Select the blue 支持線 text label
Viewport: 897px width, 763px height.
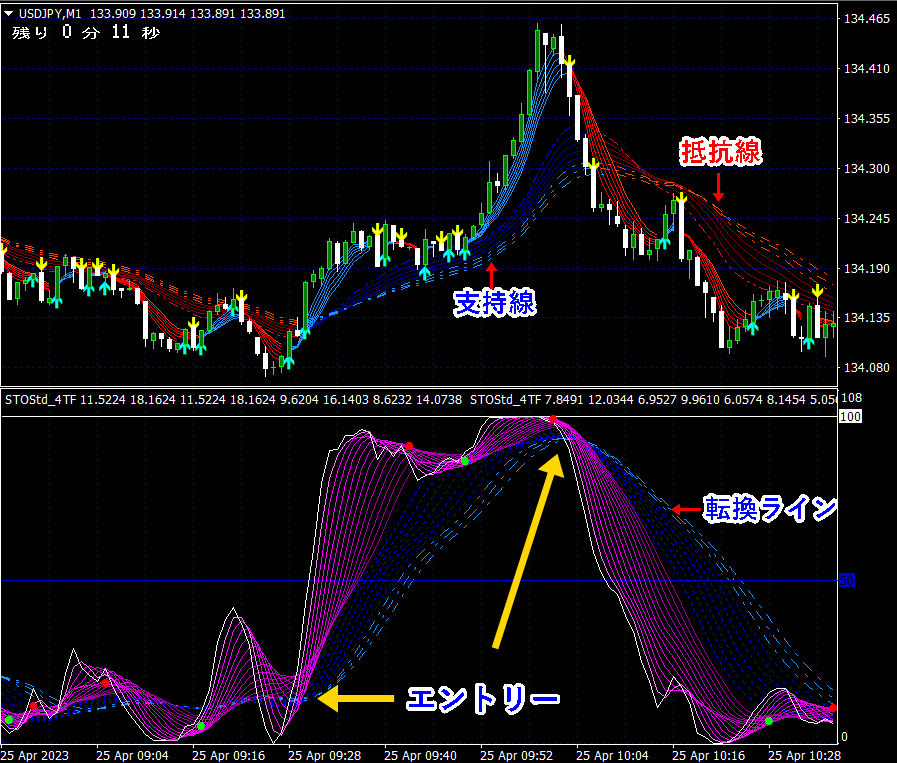point(495,302)
